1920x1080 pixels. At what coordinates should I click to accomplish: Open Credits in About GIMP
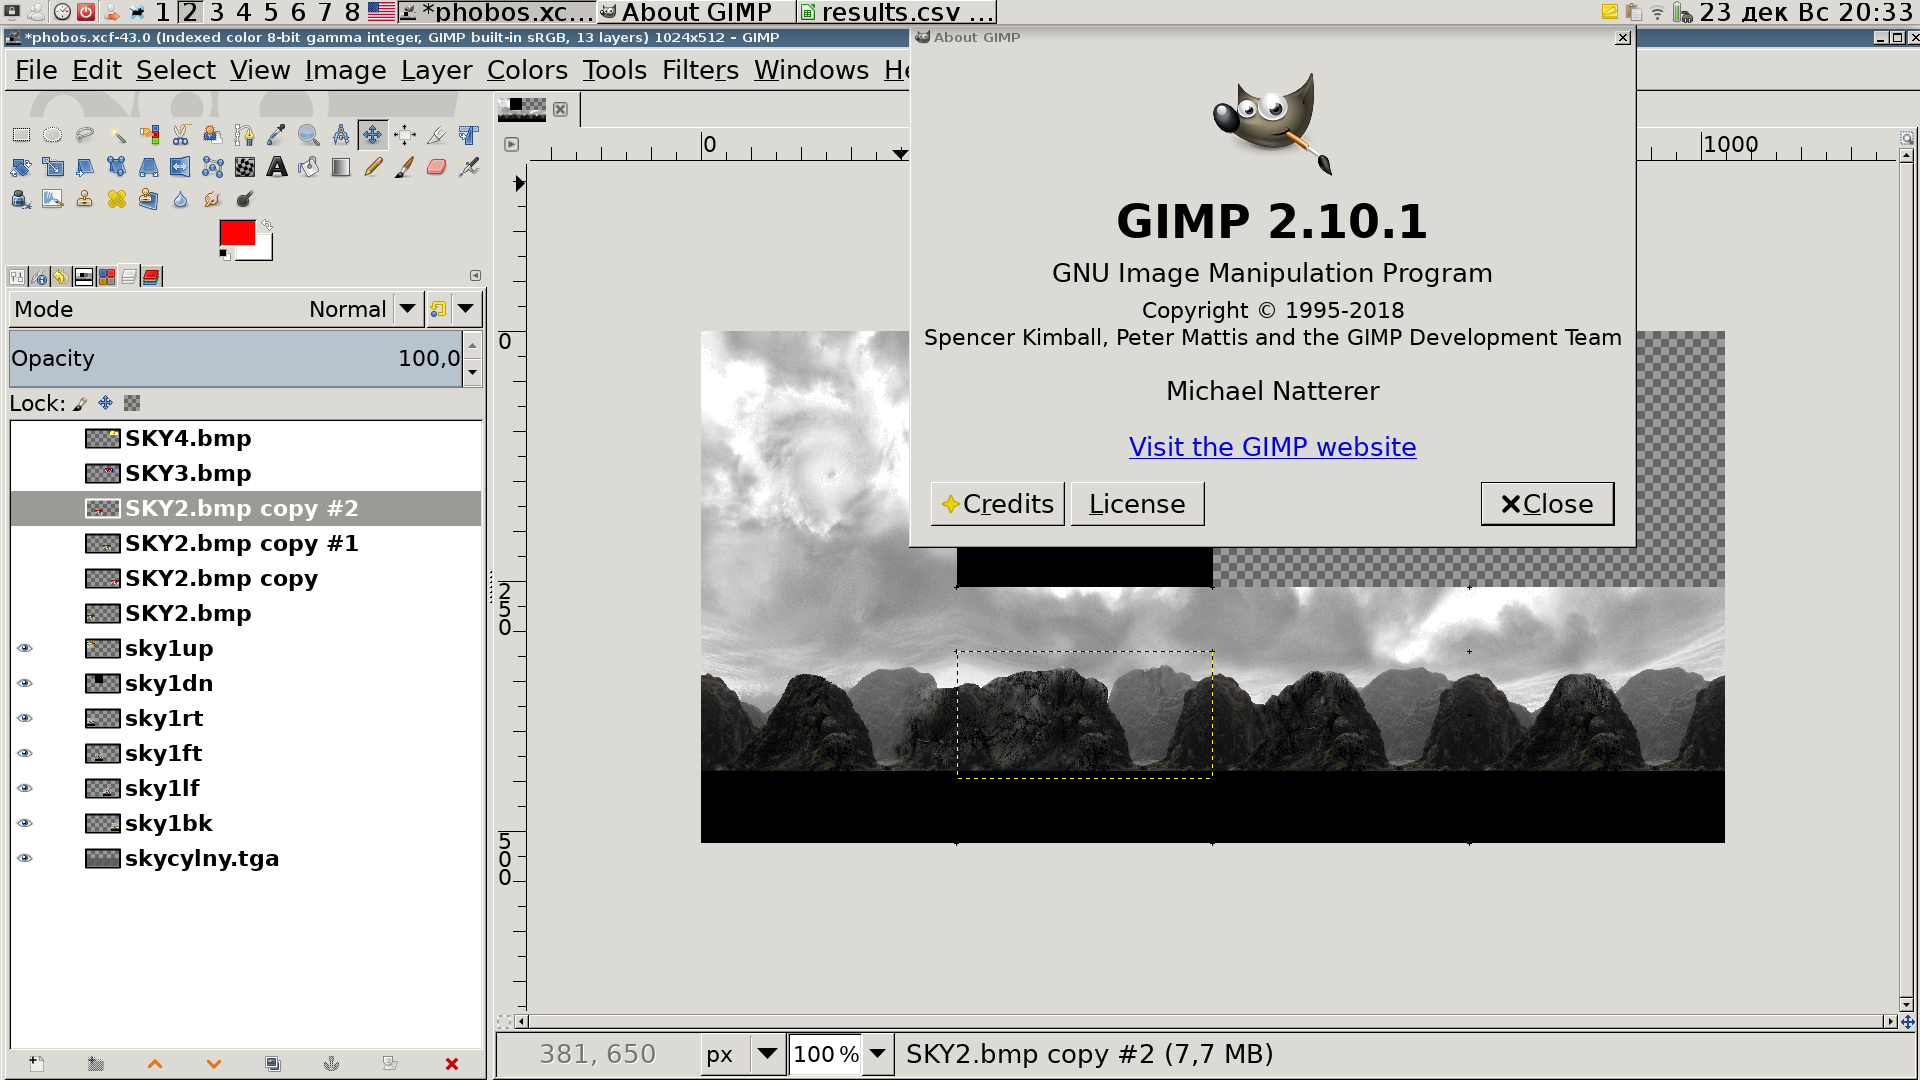click(x=997, y=504)
